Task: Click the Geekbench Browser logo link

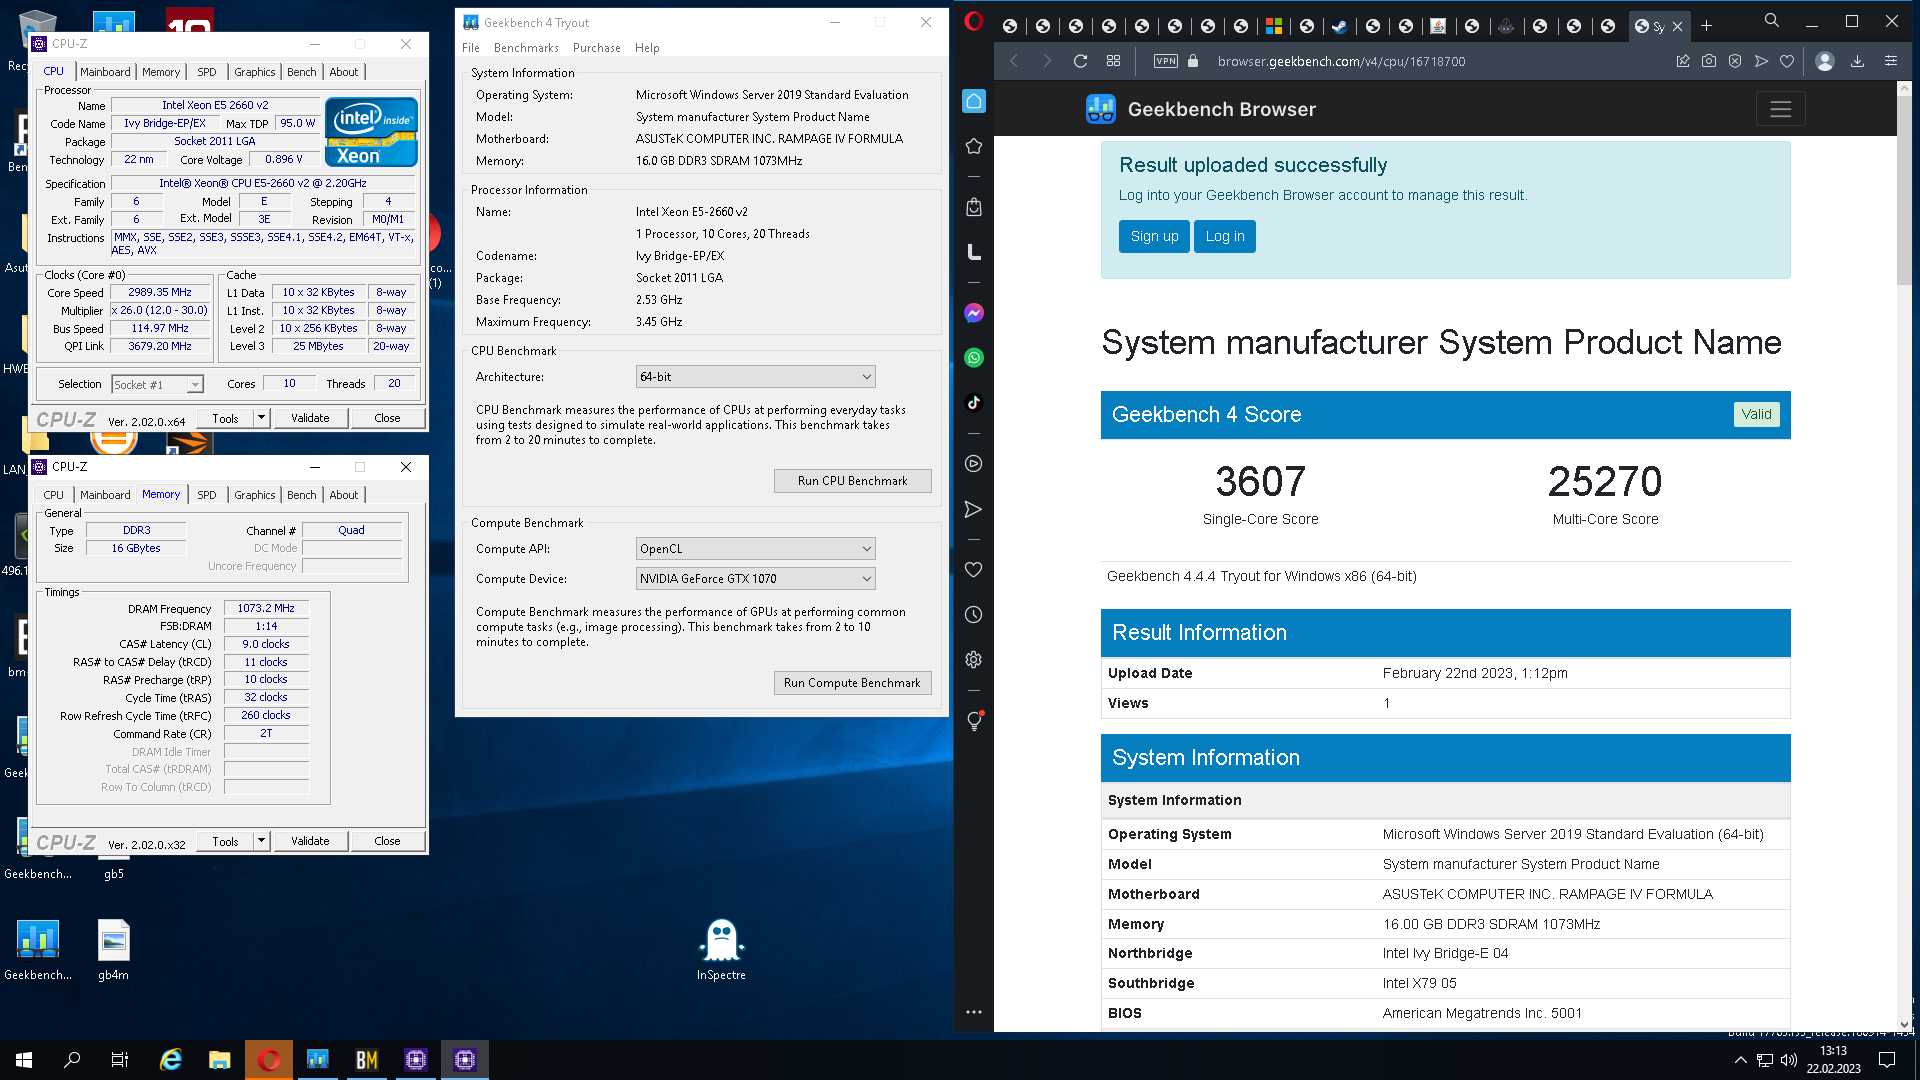Action: click(x=1201, y=109)
